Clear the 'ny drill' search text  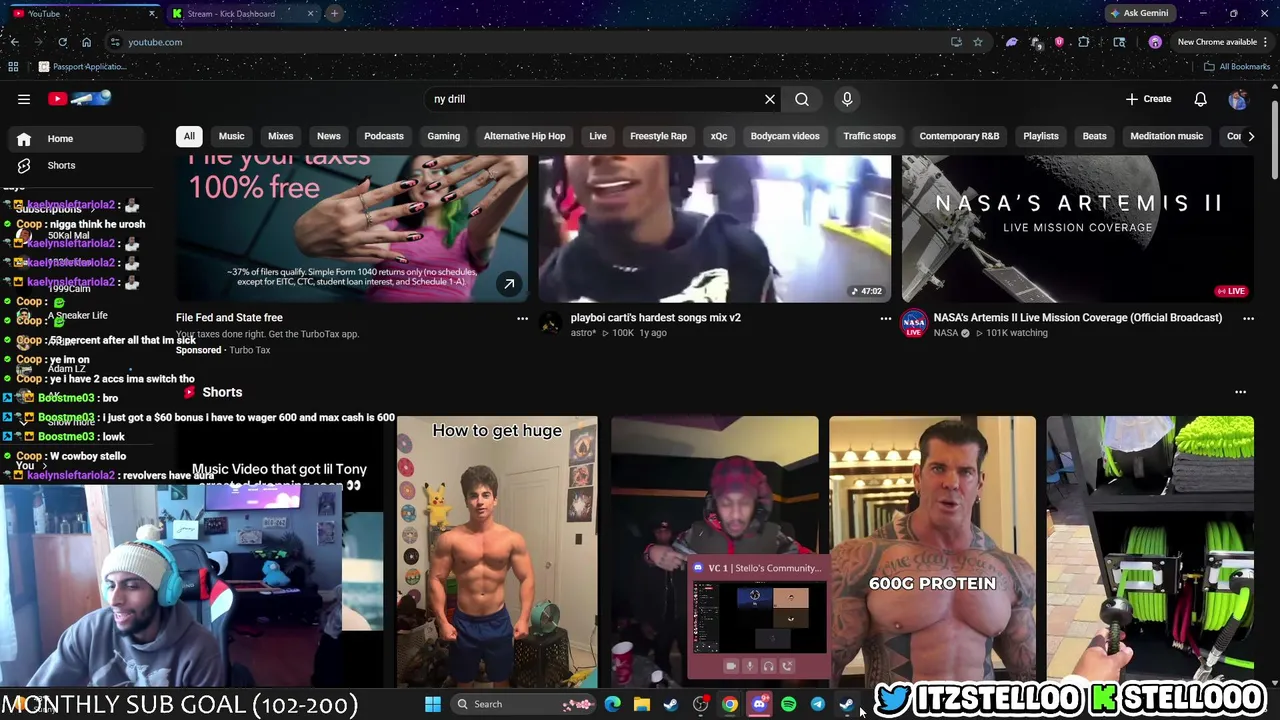pyautogui.click(x=770, y=99)
